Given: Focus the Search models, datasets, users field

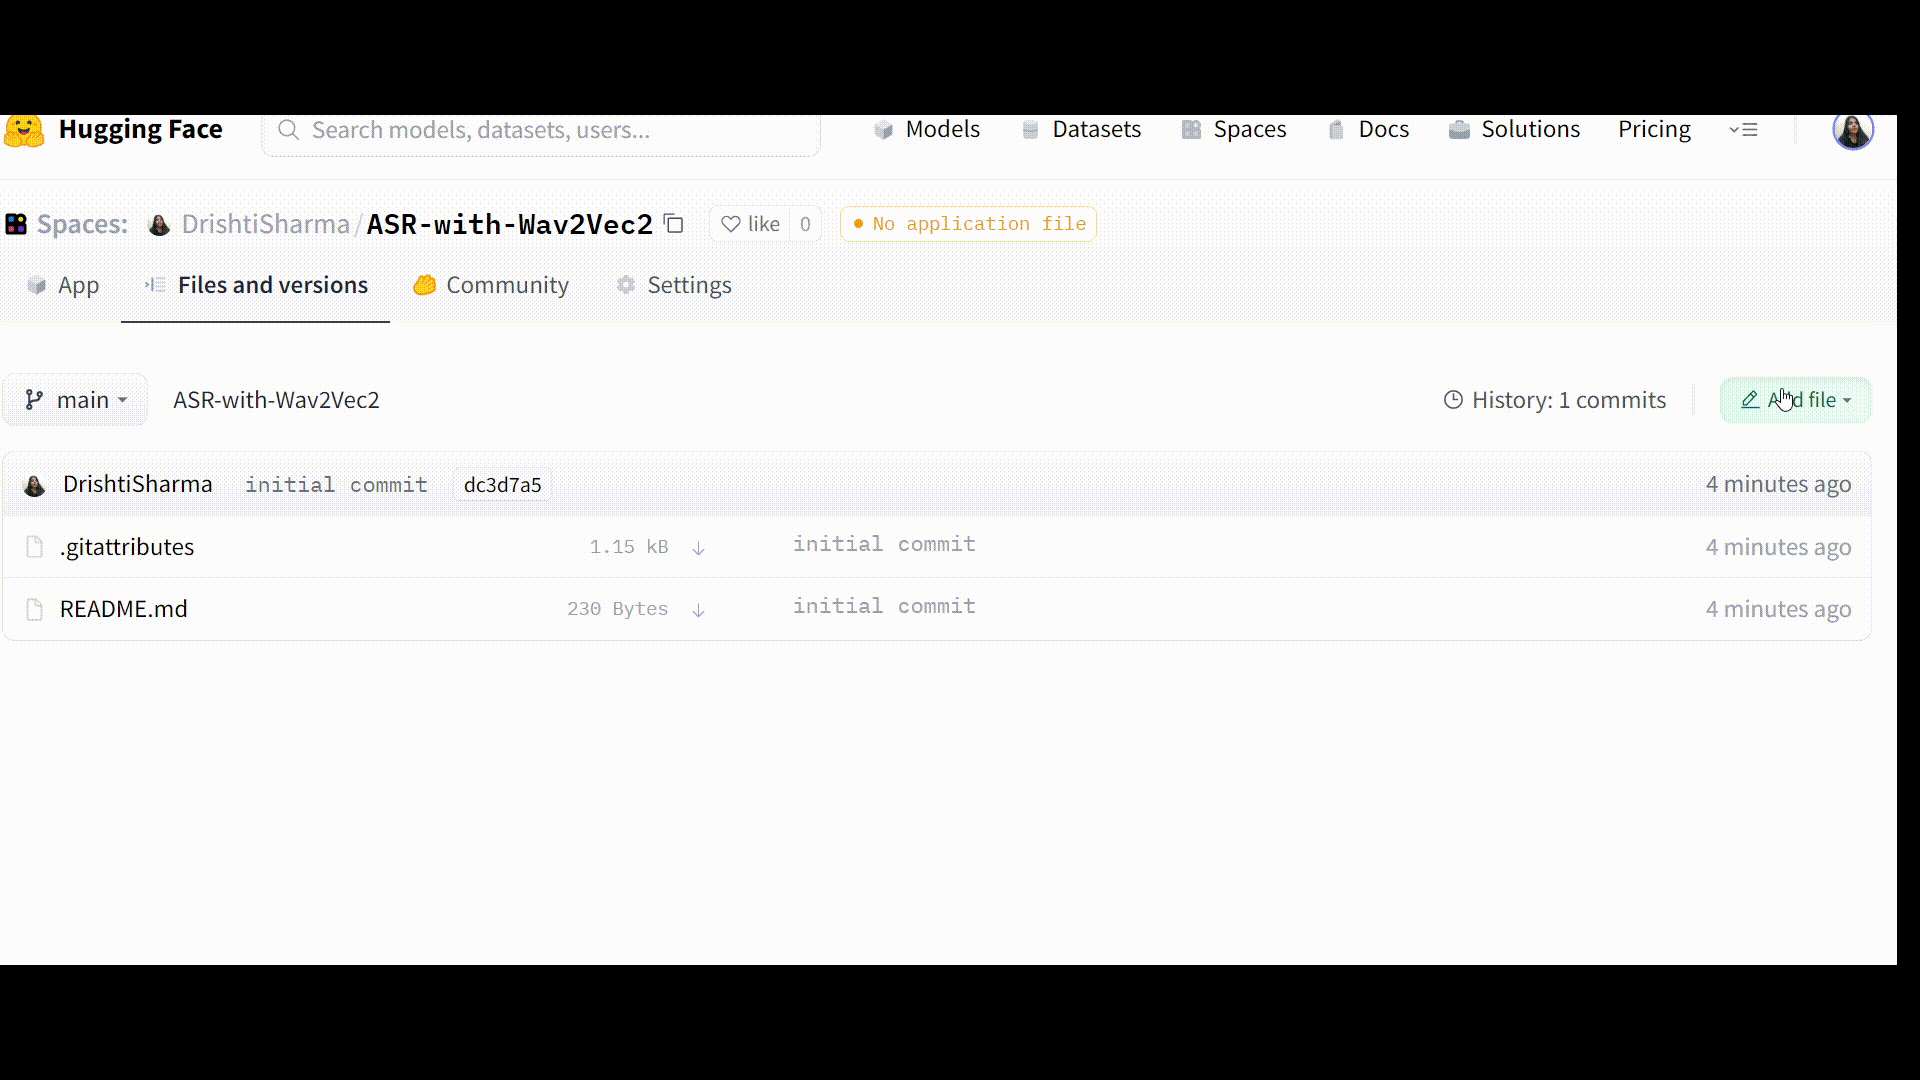Looking at the screenshot, I should click(x=541, y=131).
